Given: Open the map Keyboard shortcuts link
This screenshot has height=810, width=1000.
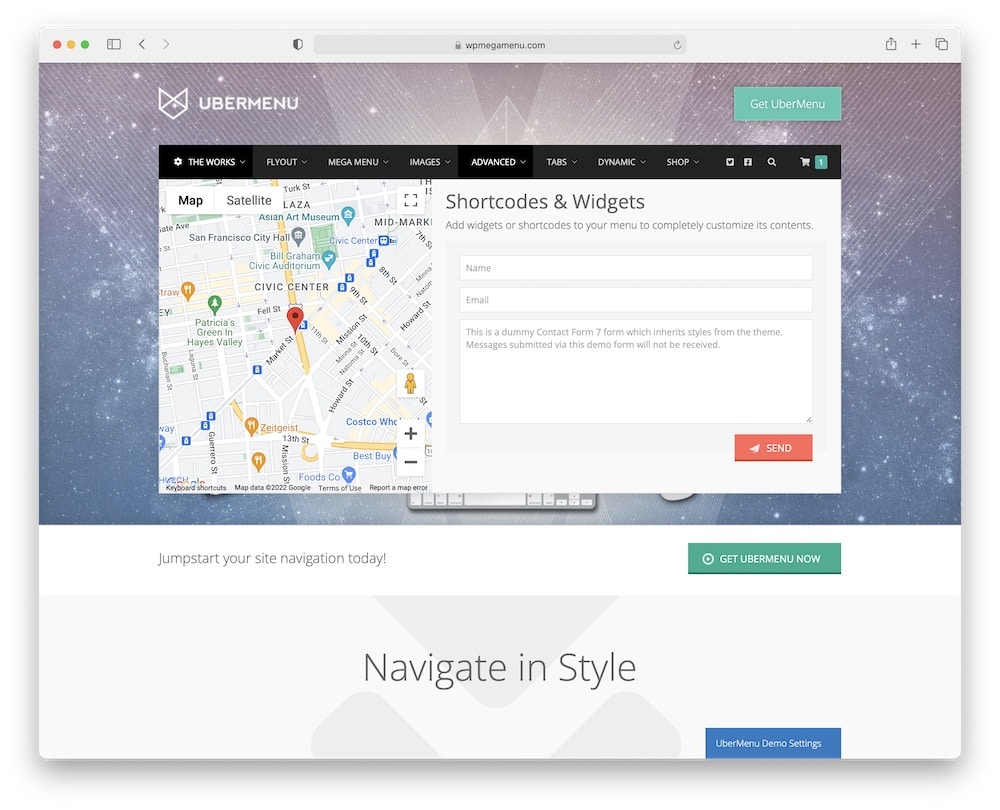Looking at the screenshot, I should (196, 488).
